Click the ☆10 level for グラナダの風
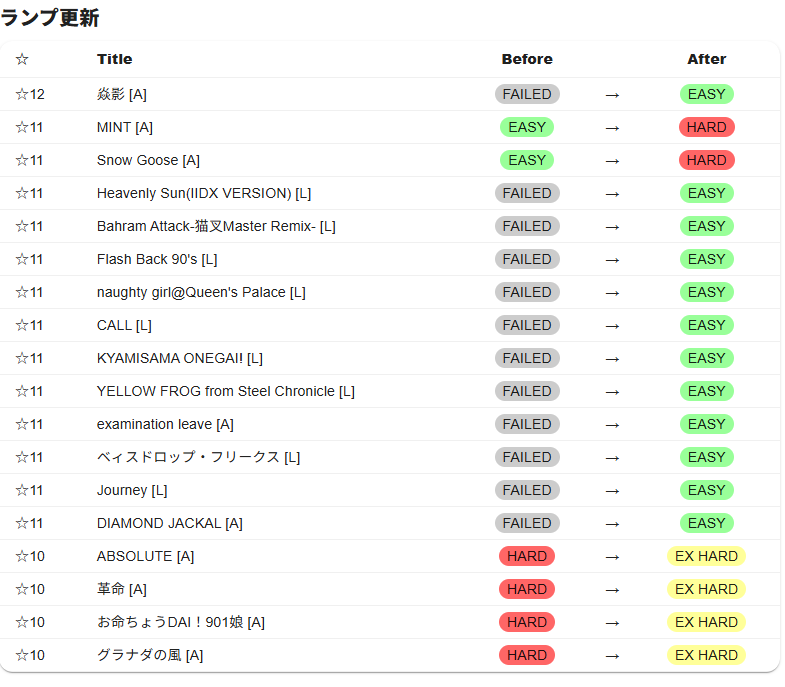785x687 pixels. [30, 655]
